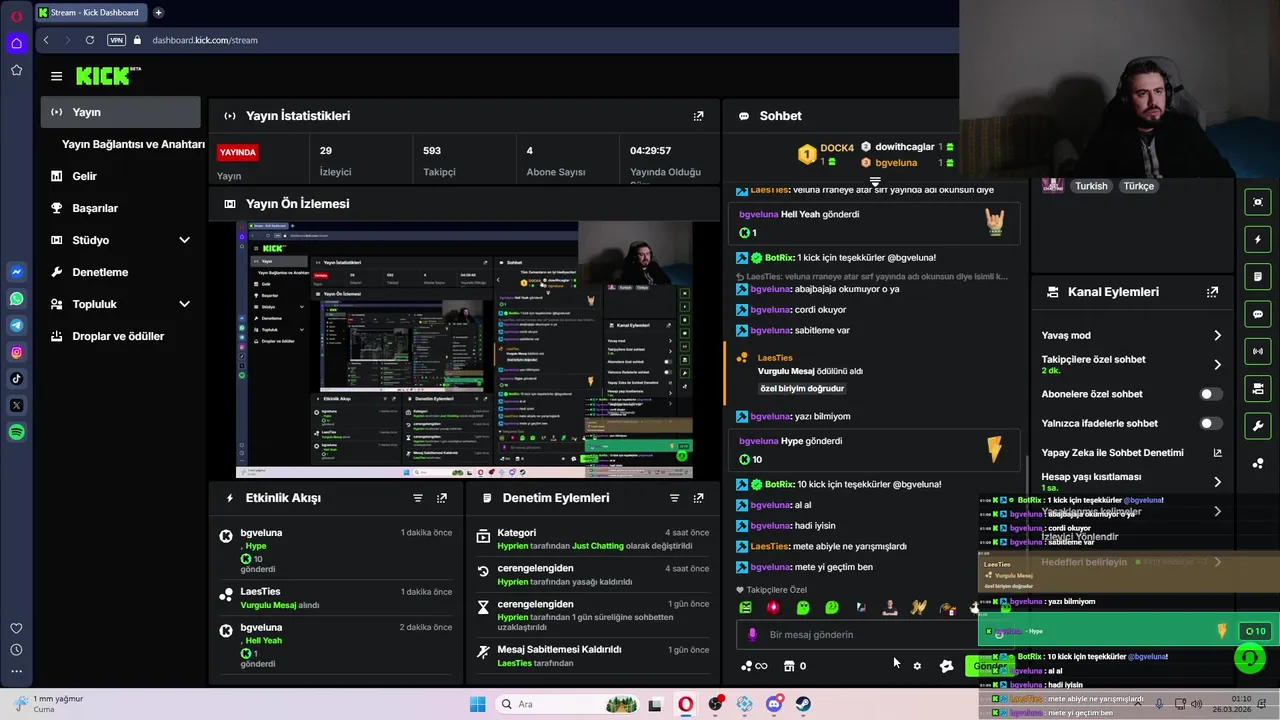Toggle Abonelere özel sohbet switch
Viewport: 1280px width, 720px height.
1211,394
